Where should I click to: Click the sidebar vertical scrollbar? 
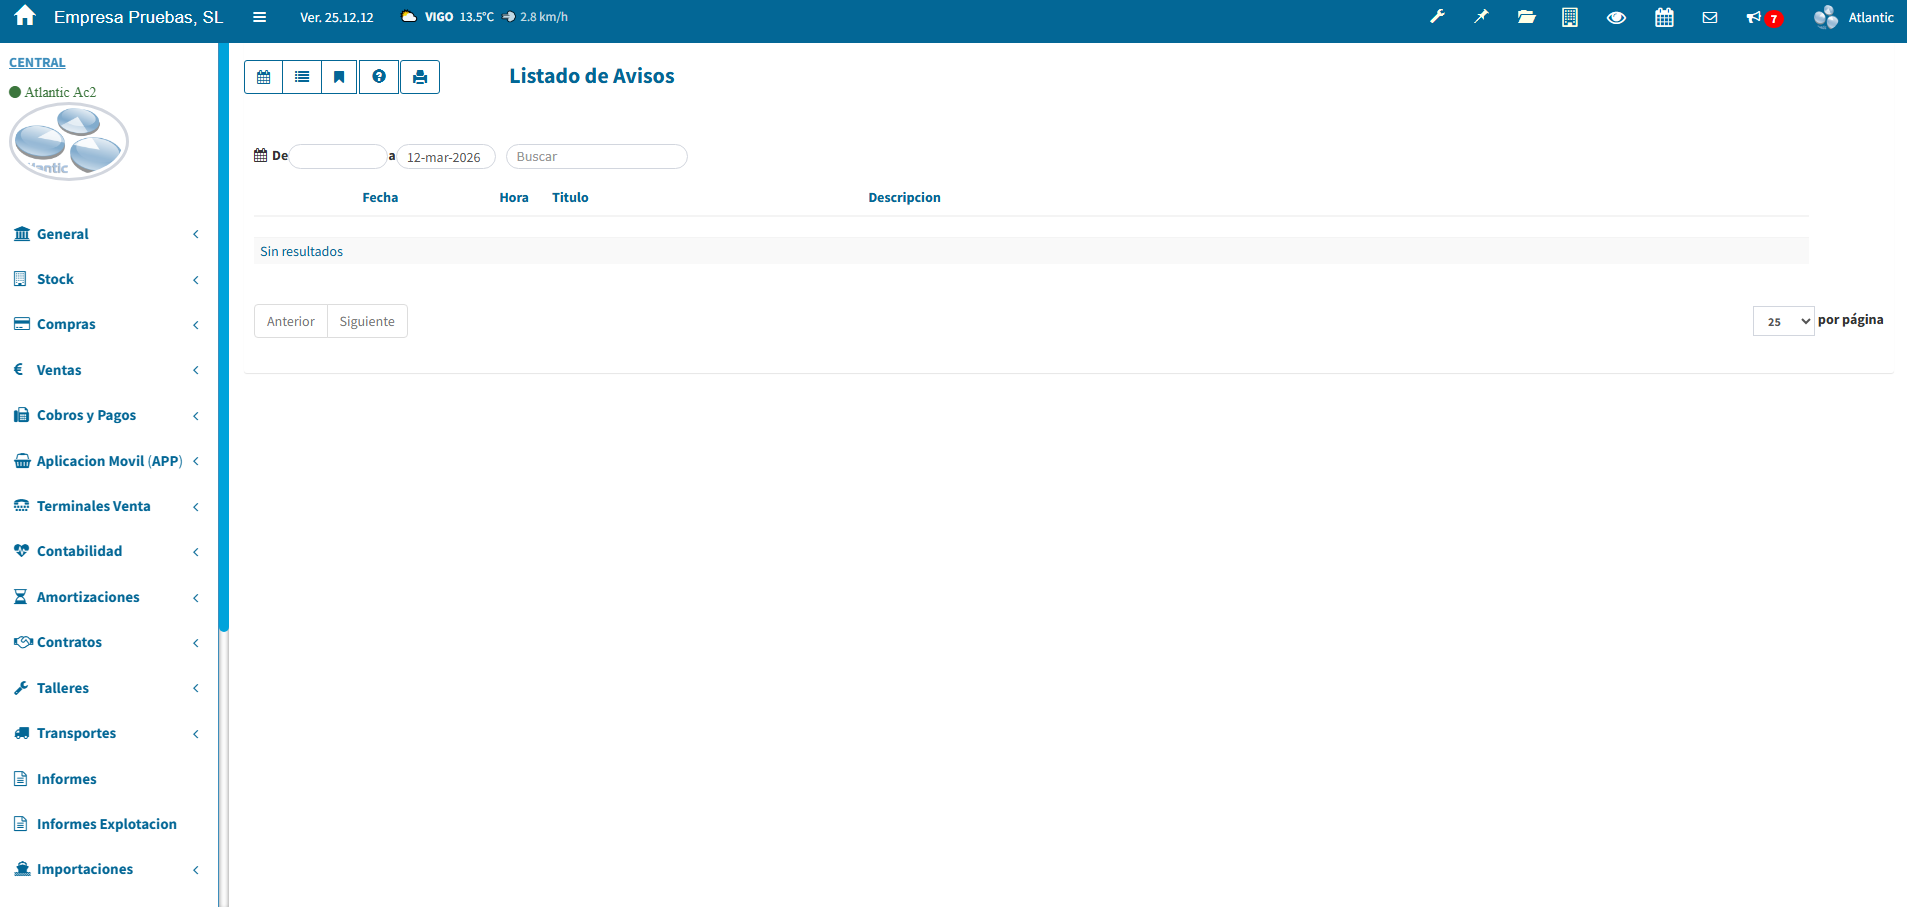pyautogui.click(x=224, y=340)
